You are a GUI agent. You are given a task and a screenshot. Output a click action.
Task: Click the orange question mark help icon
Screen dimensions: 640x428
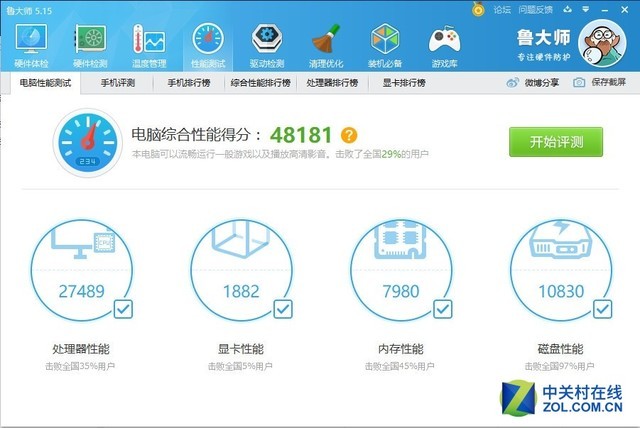pyautogui.click(x=349, y=135)
